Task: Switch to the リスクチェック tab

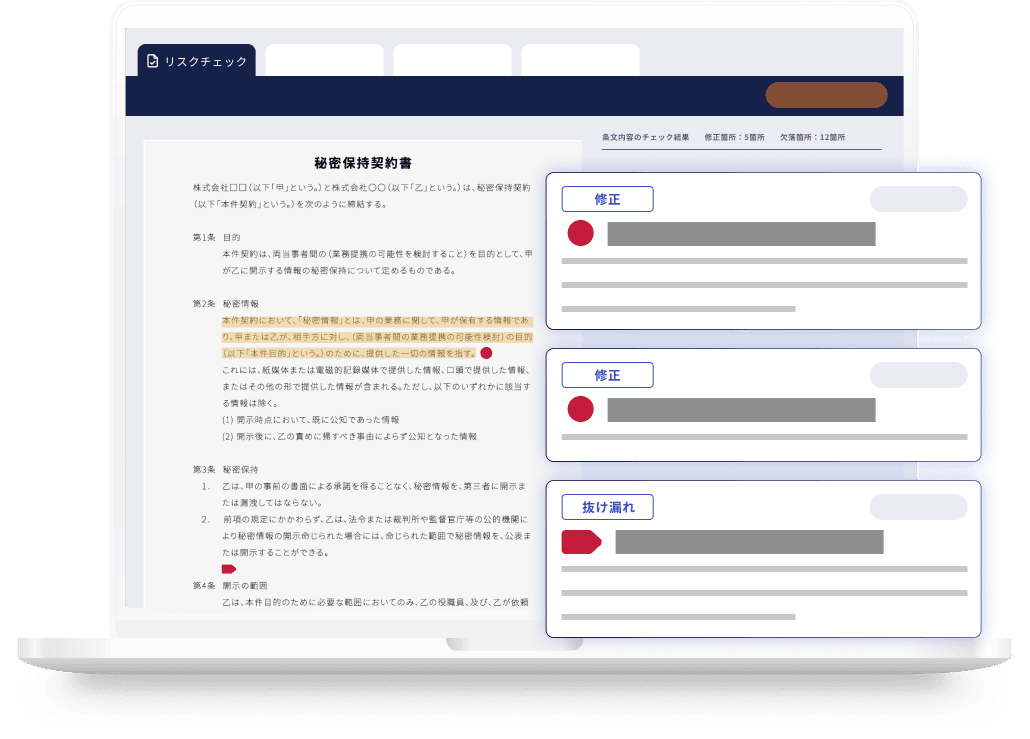Action: pyautogui.click(x=197, y=61)
